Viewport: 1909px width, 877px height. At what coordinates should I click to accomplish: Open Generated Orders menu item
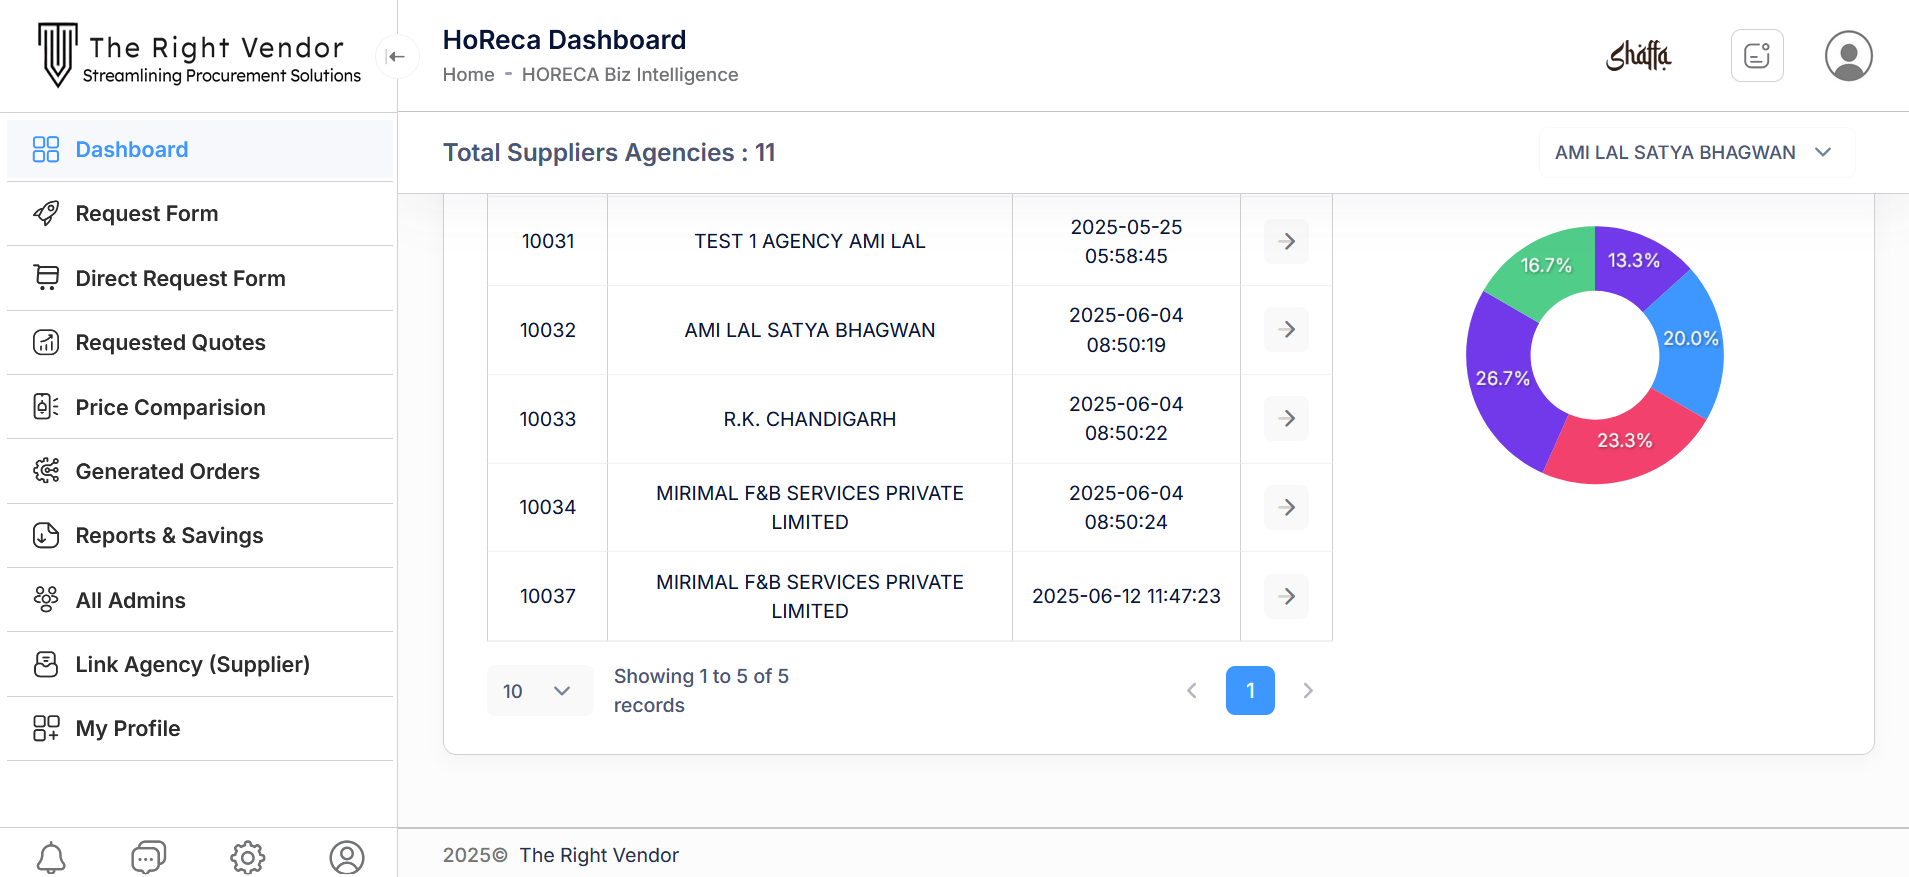200,471
